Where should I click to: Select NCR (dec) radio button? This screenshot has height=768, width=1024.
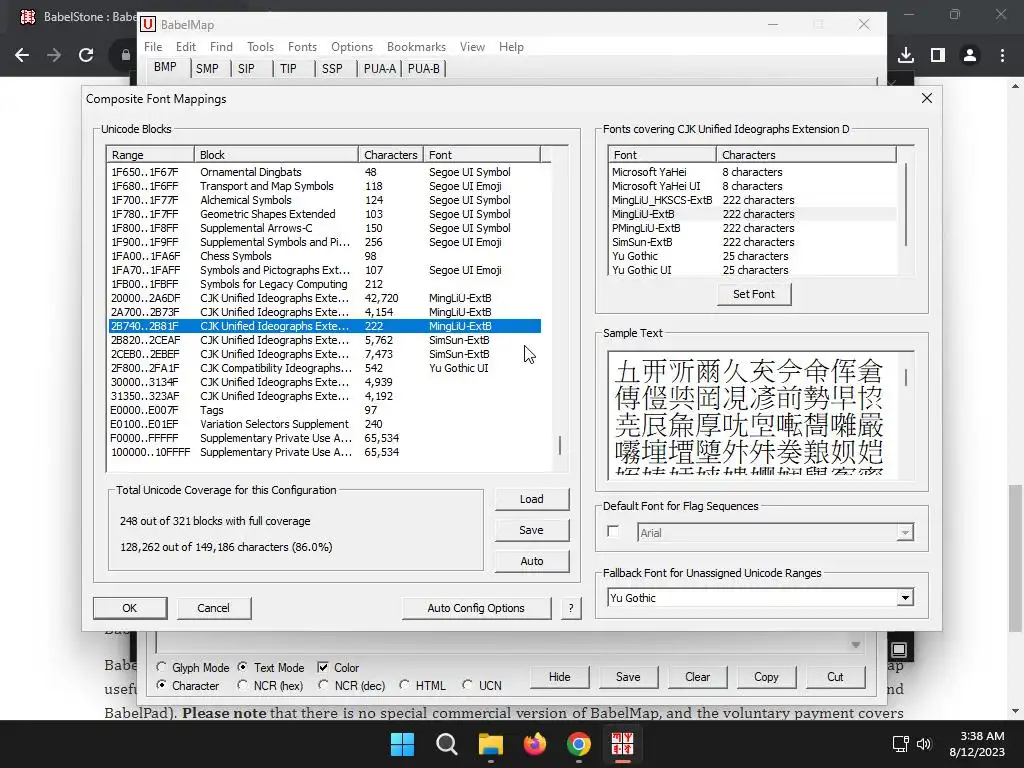[323, 686]
